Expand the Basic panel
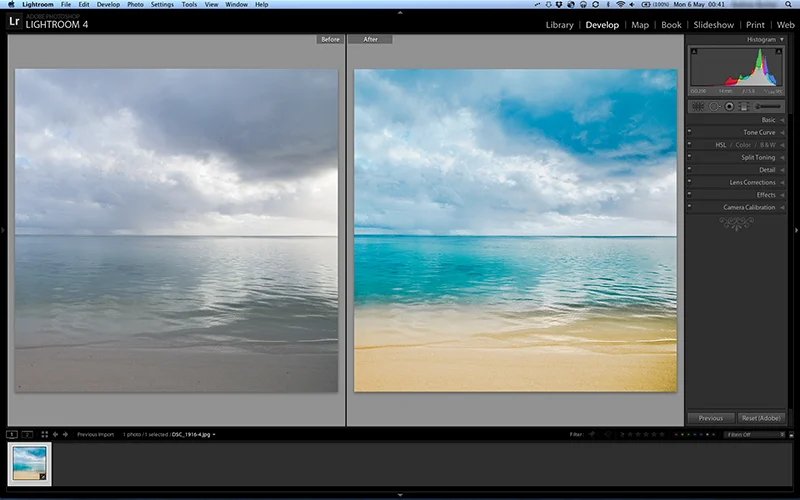The image size is (800, 500). 736,119
